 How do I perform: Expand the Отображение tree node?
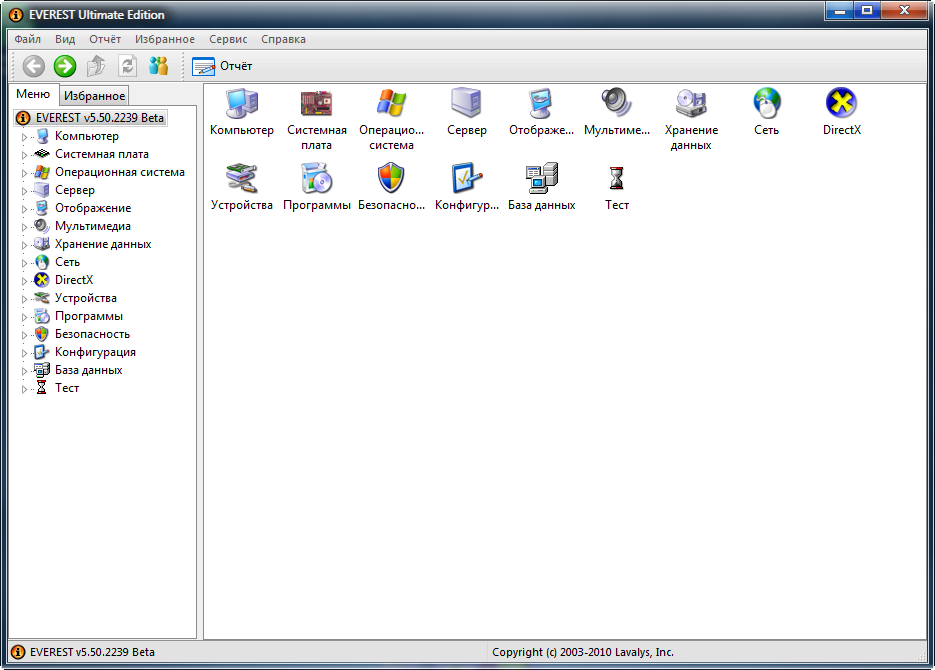point(24,209)
